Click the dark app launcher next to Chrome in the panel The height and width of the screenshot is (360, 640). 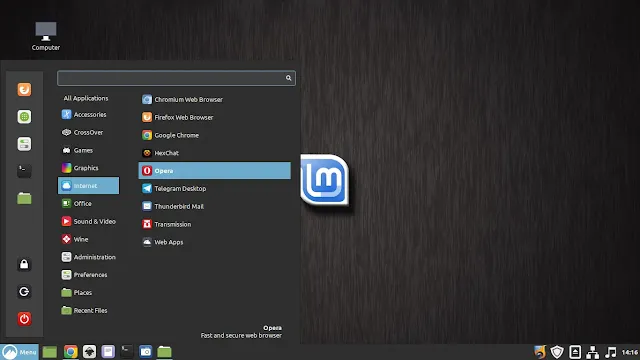(89, 352)
